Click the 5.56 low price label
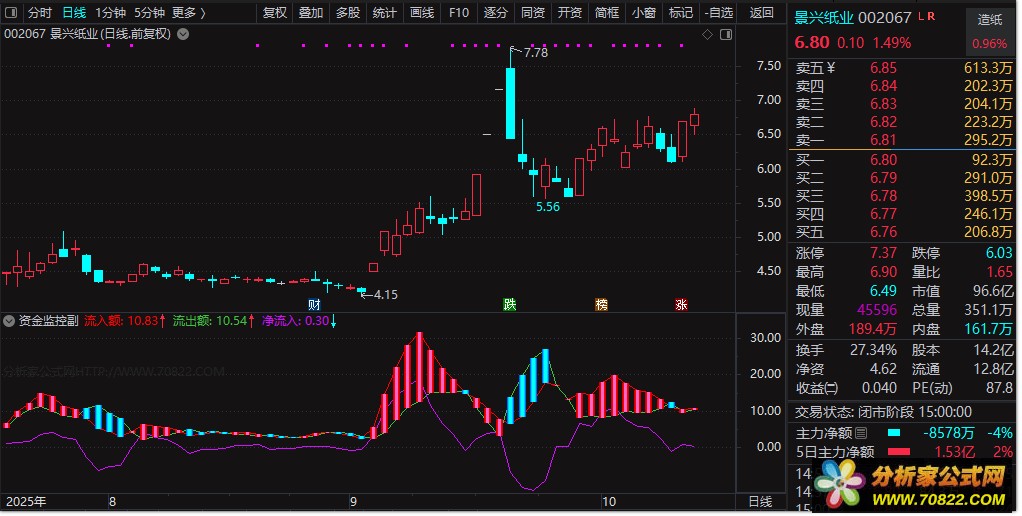Image resolution: width=1022 pixels, height=516 pixels. 548,207
